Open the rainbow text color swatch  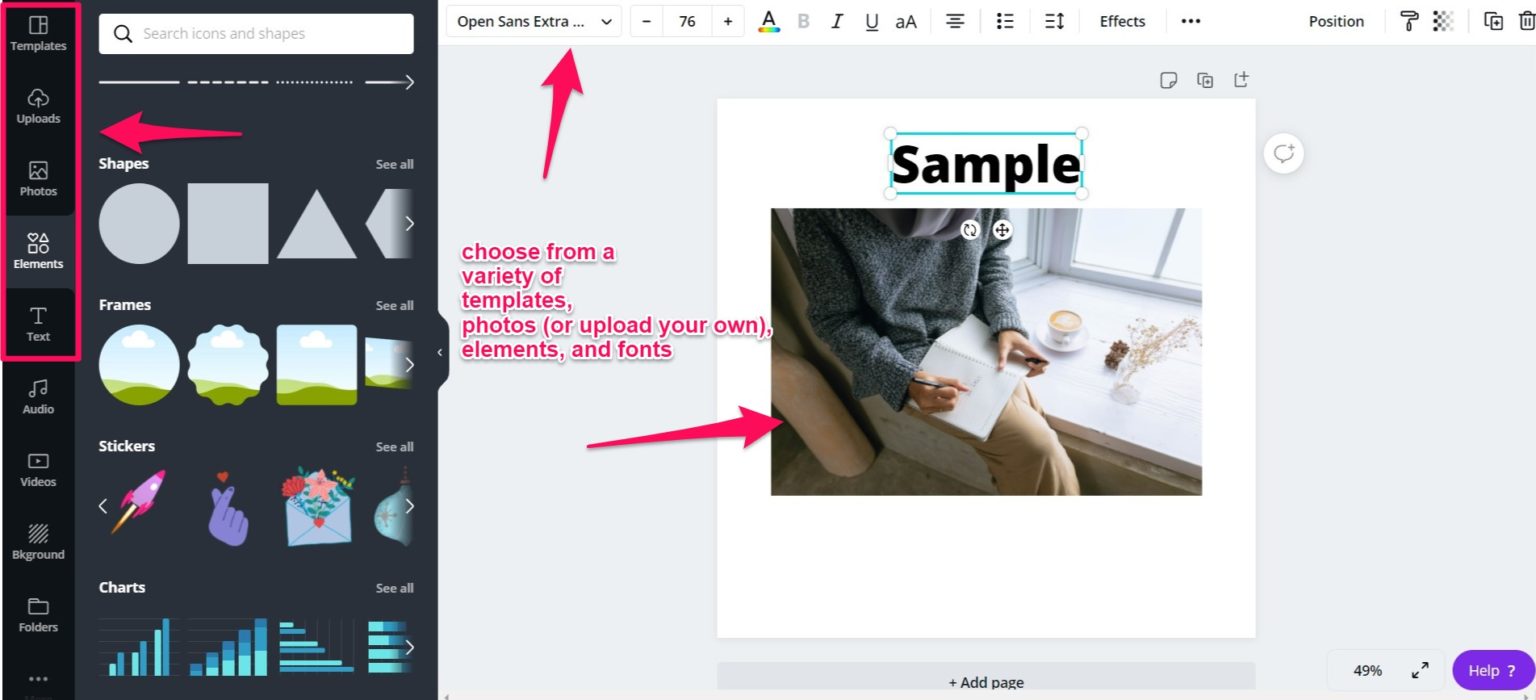[x=769, y=20]
